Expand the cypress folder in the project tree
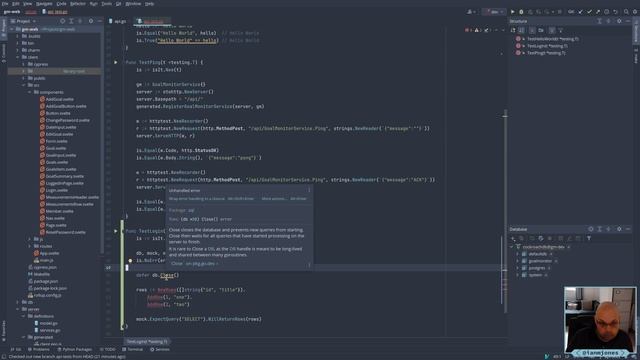 click(24, 64)
